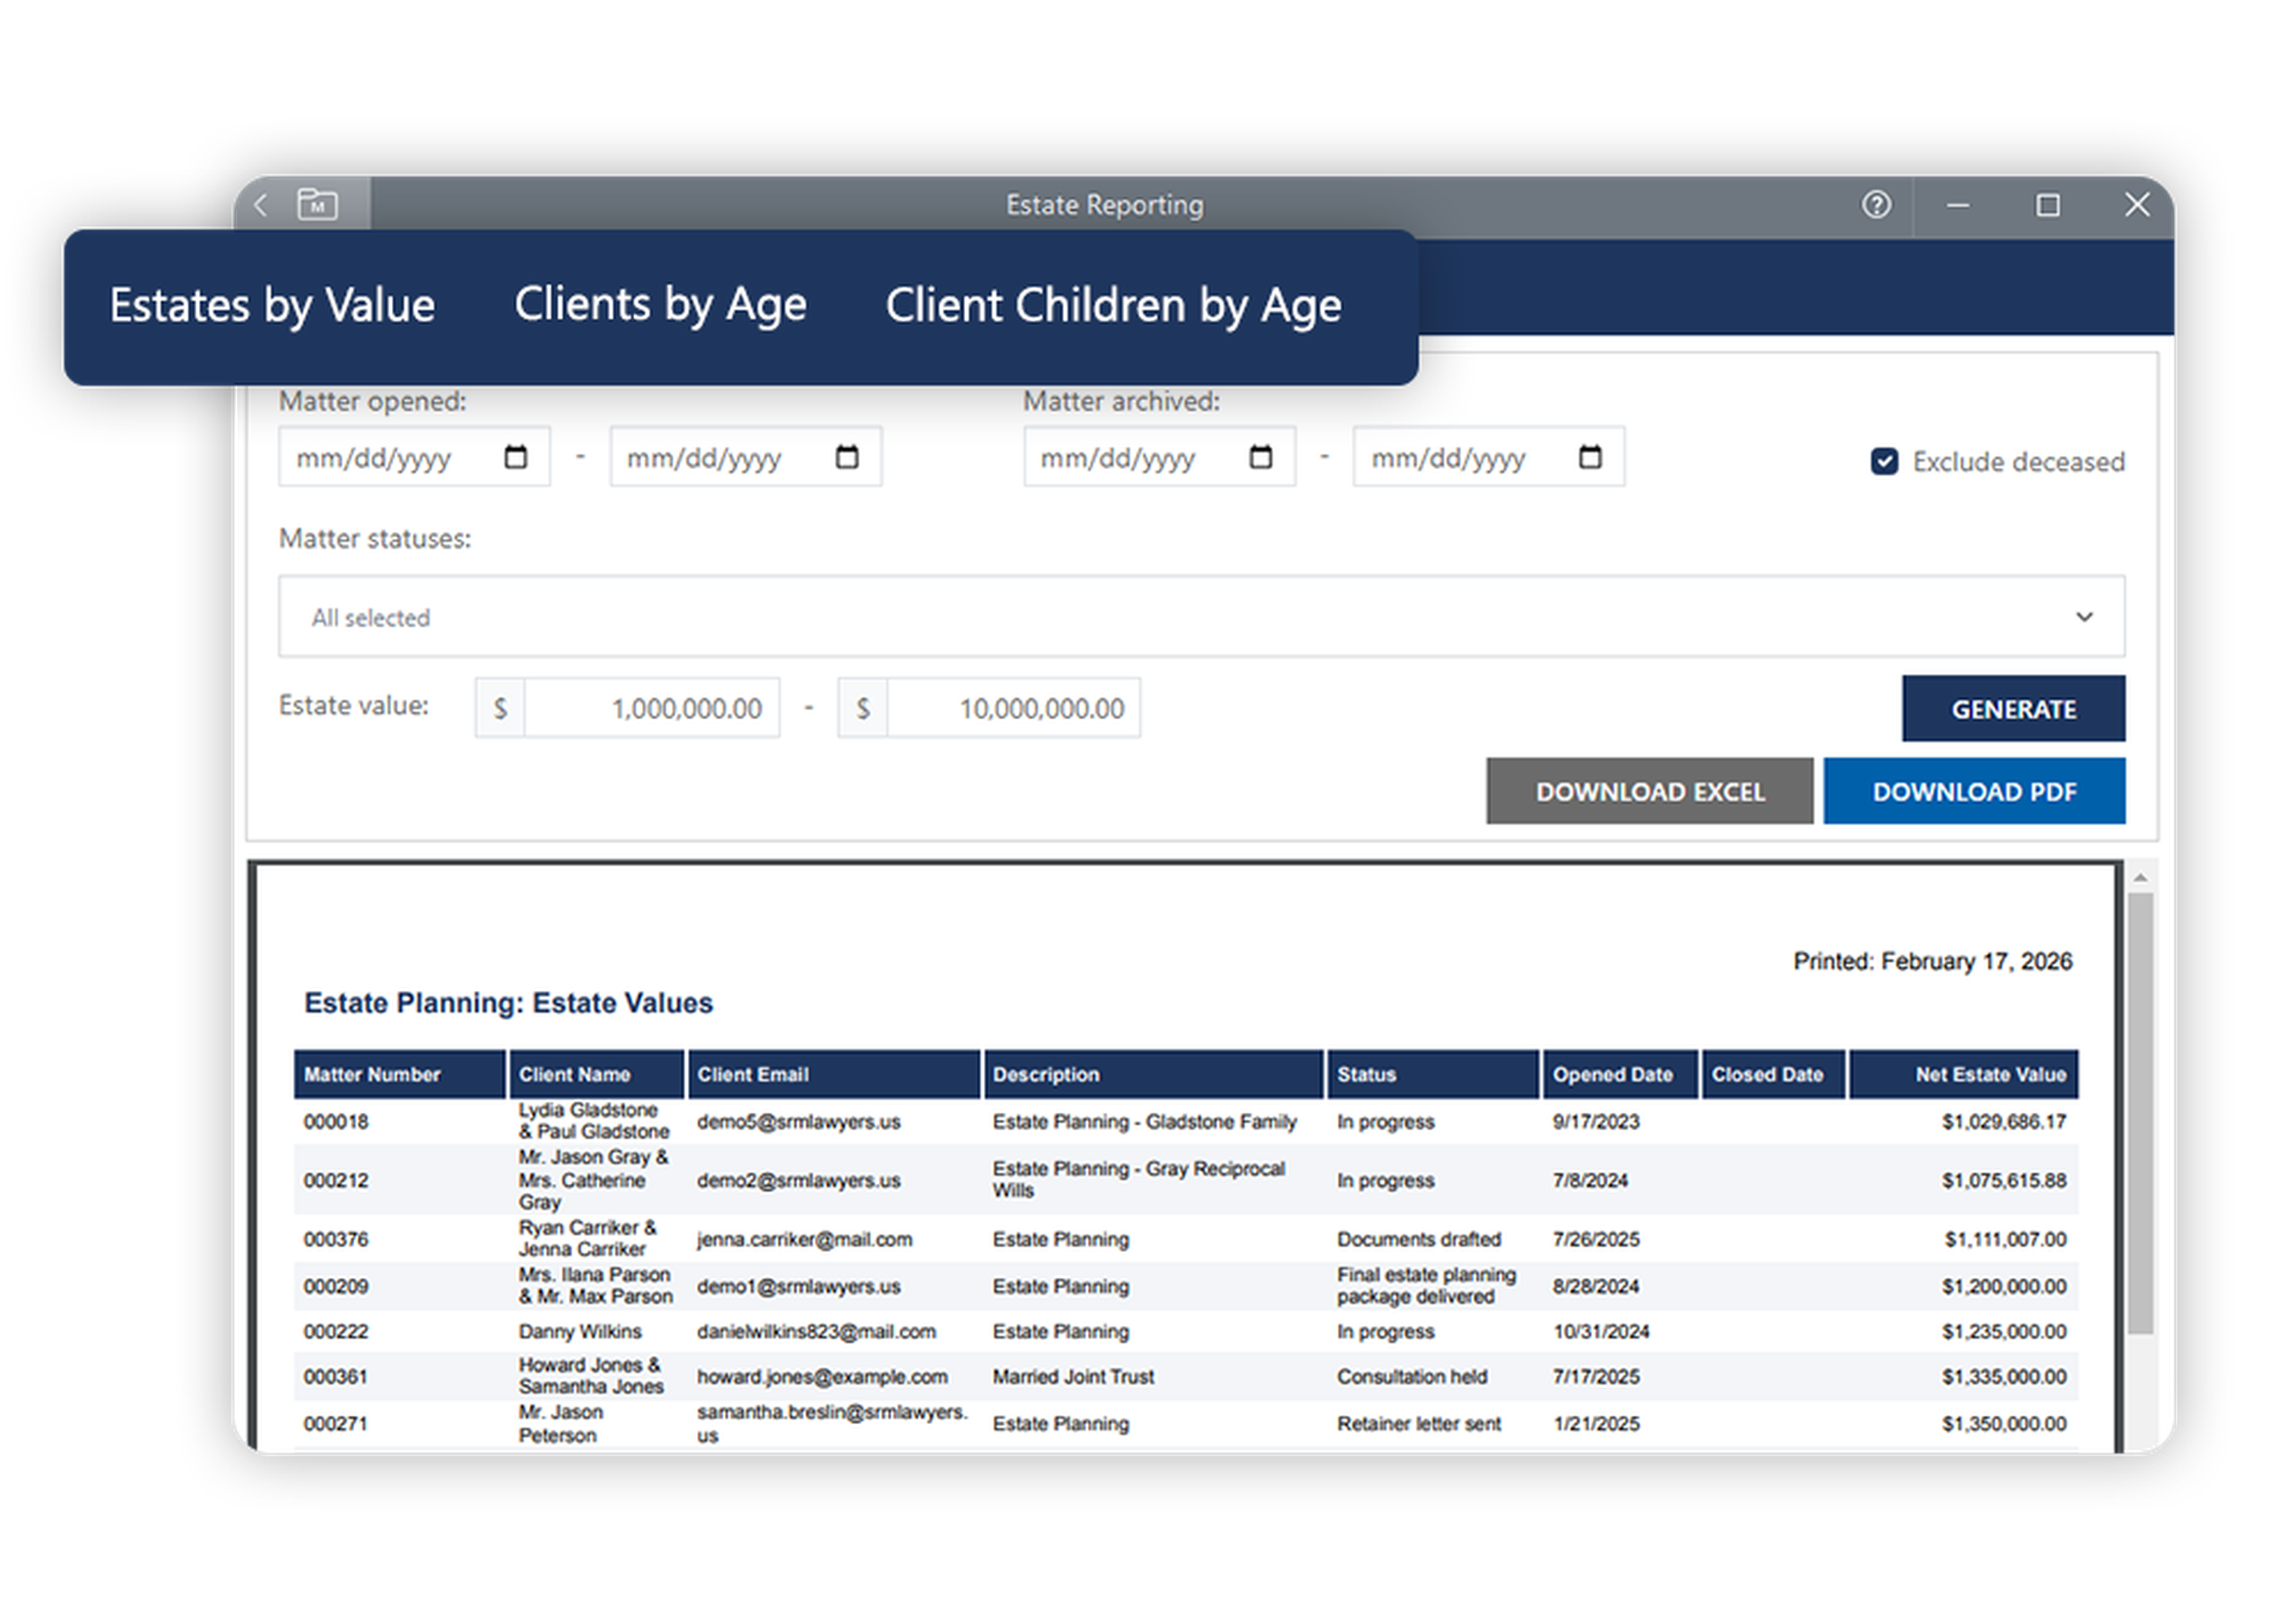The image size is (2296, 1607).
Task: Switch to the Clients by Age tab
Action: [x=661, y=304]
